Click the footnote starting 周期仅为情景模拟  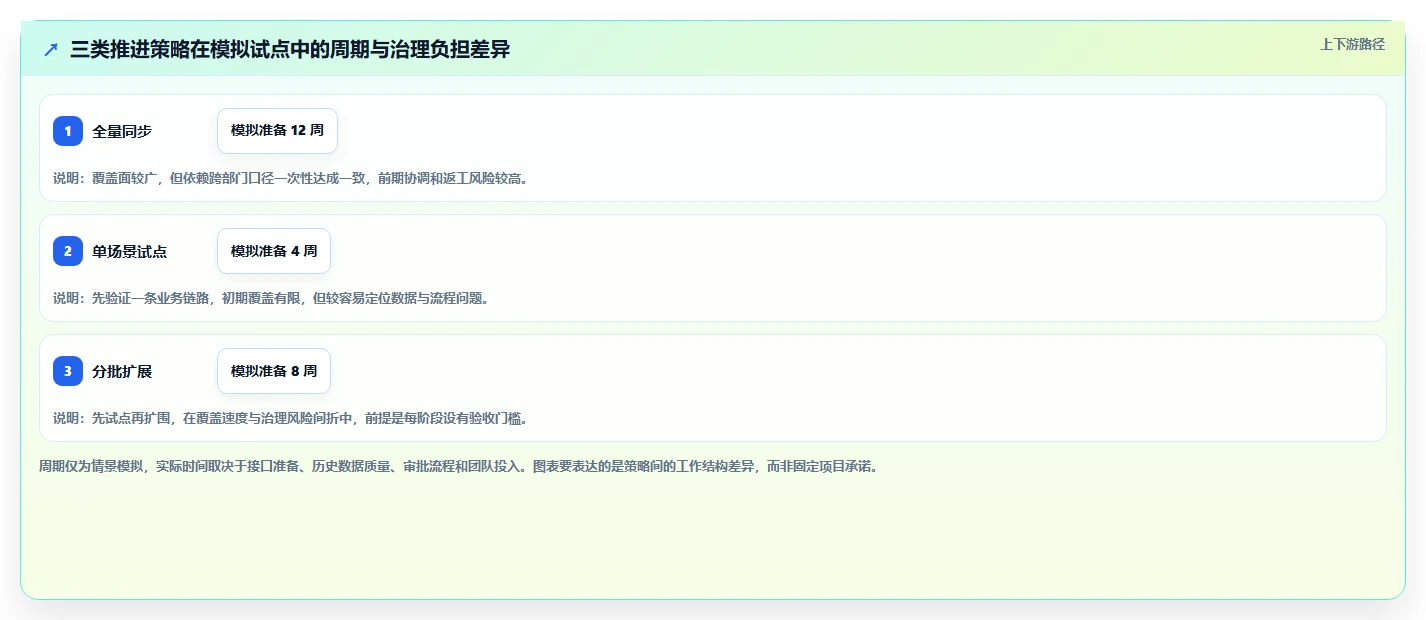pos(458,466)
